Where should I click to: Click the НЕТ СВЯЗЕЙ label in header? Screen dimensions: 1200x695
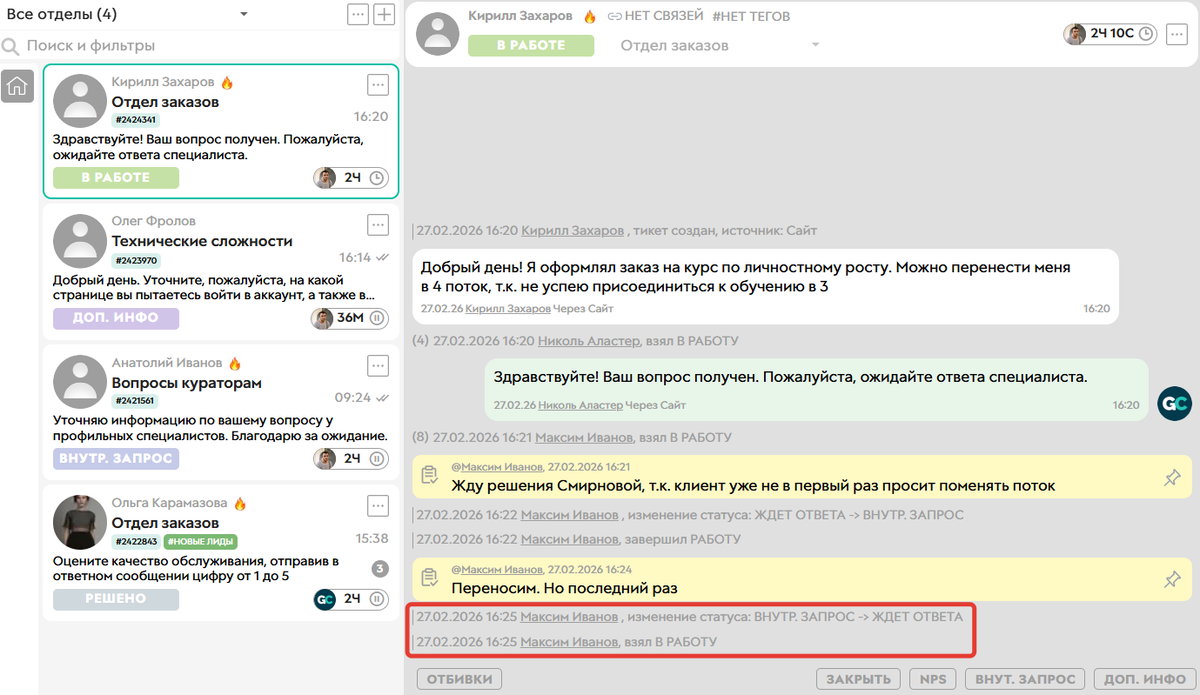coord(665,17)
